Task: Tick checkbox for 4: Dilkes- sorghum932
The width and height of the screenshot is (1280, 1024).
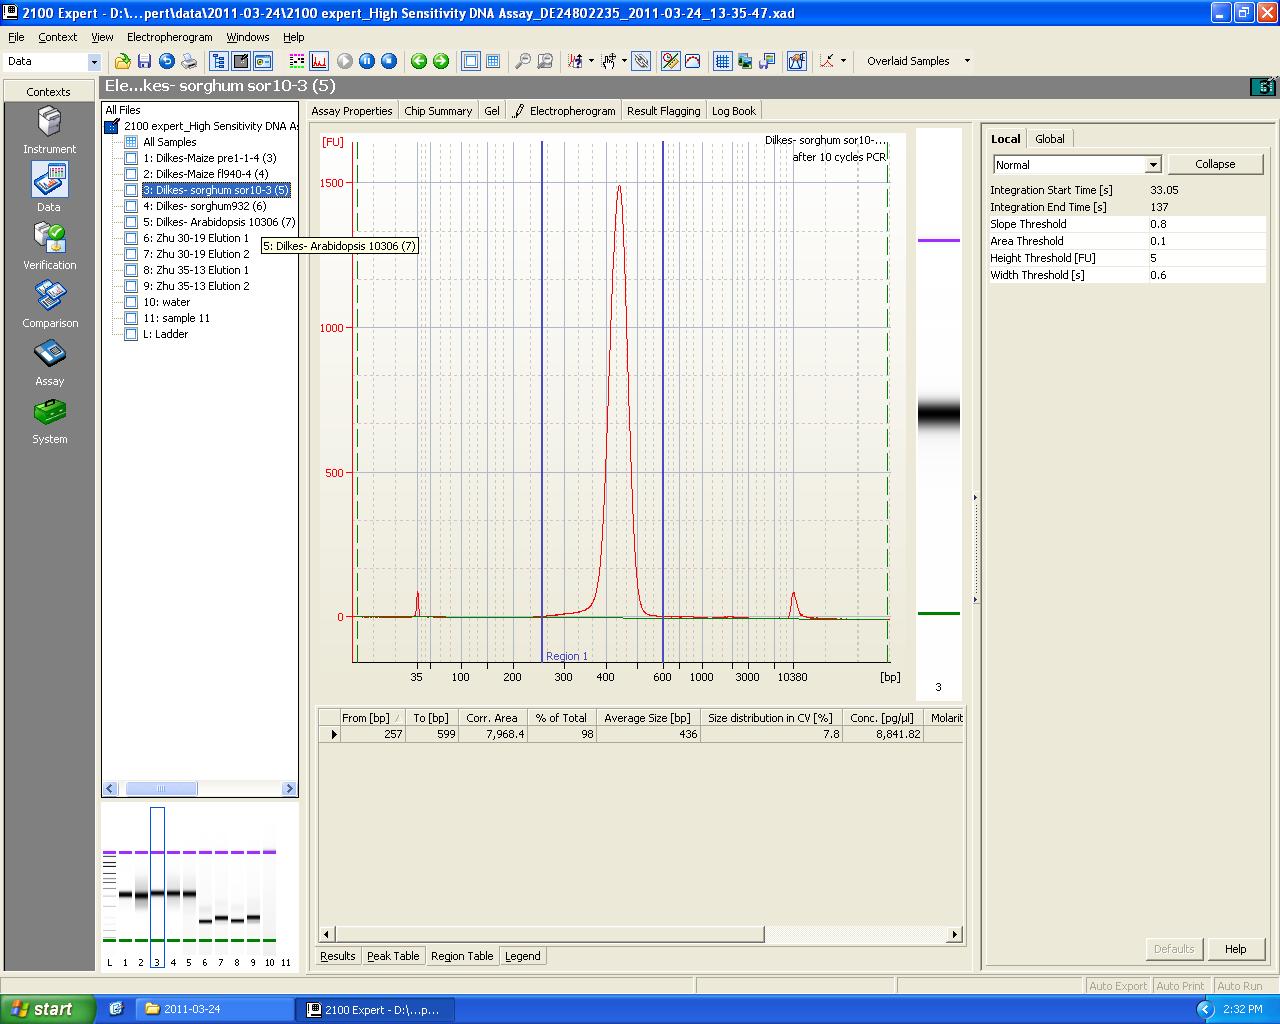Action: (131, 206)
